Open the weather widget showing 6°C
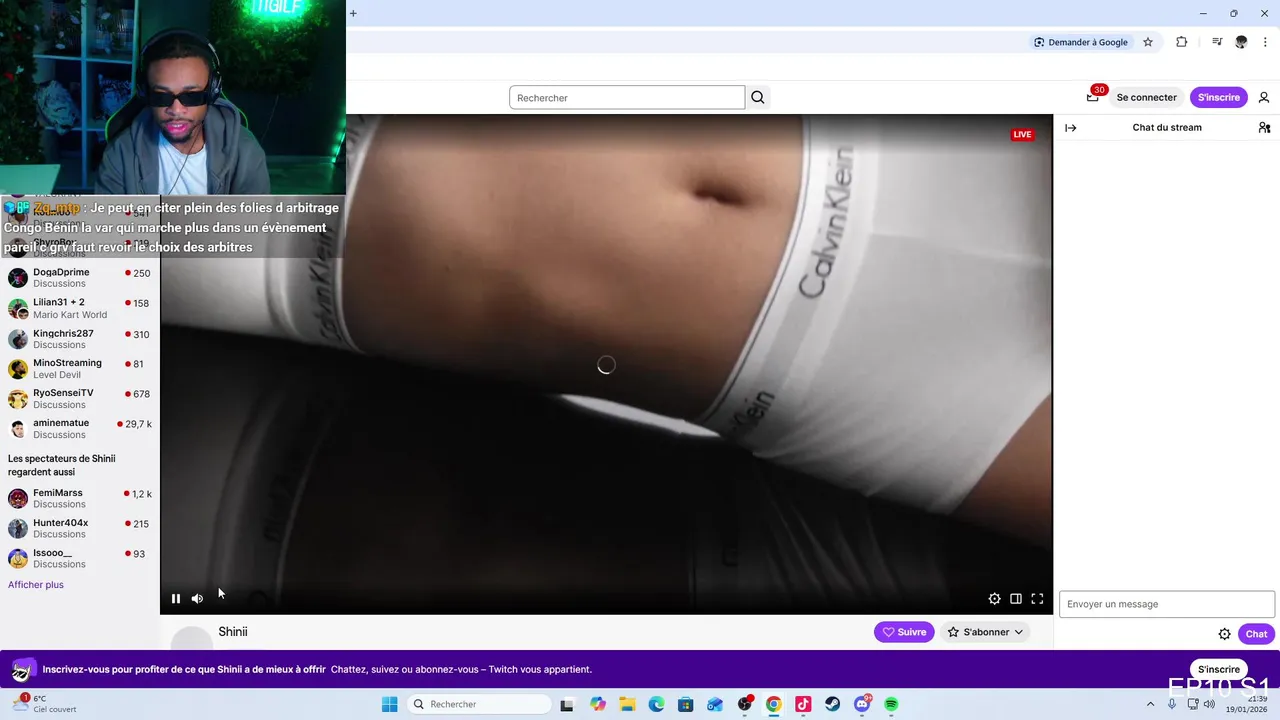 (45, 704)
